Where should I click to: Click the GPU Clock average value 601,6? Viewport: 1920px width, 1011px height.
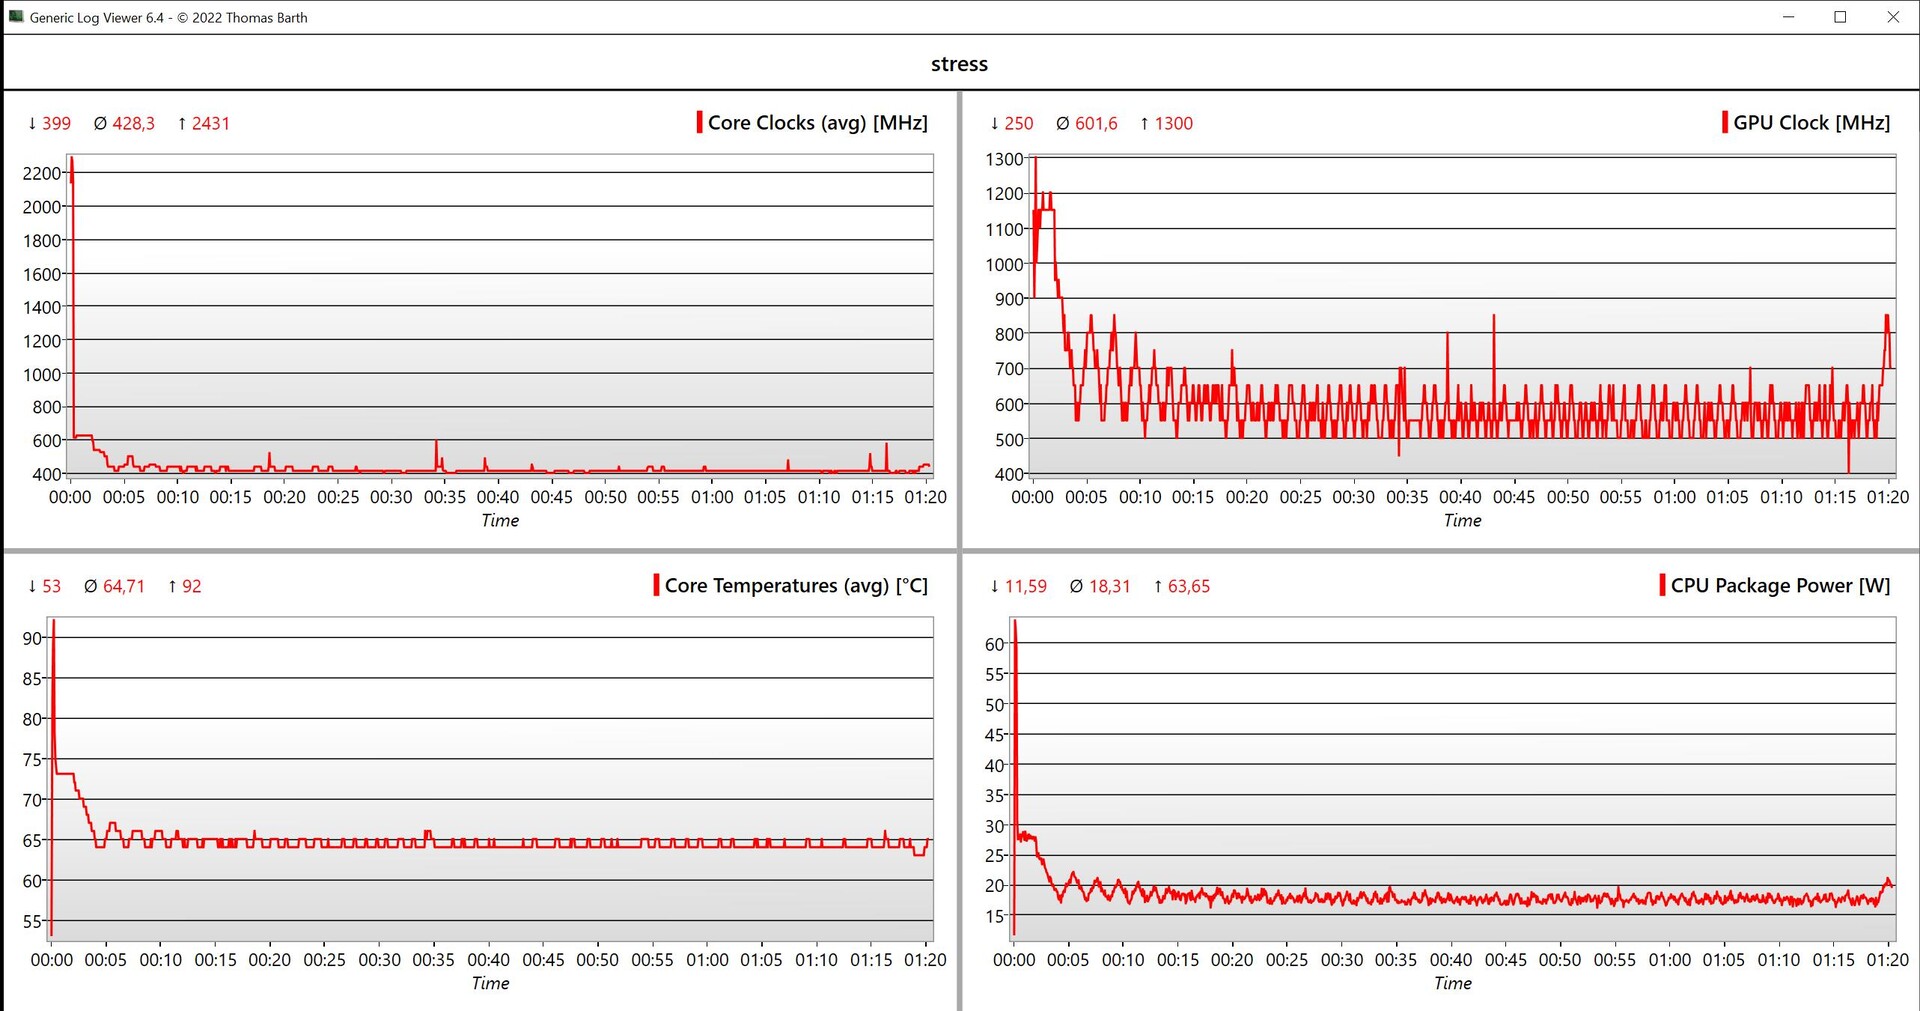(x=1096, y=124)
